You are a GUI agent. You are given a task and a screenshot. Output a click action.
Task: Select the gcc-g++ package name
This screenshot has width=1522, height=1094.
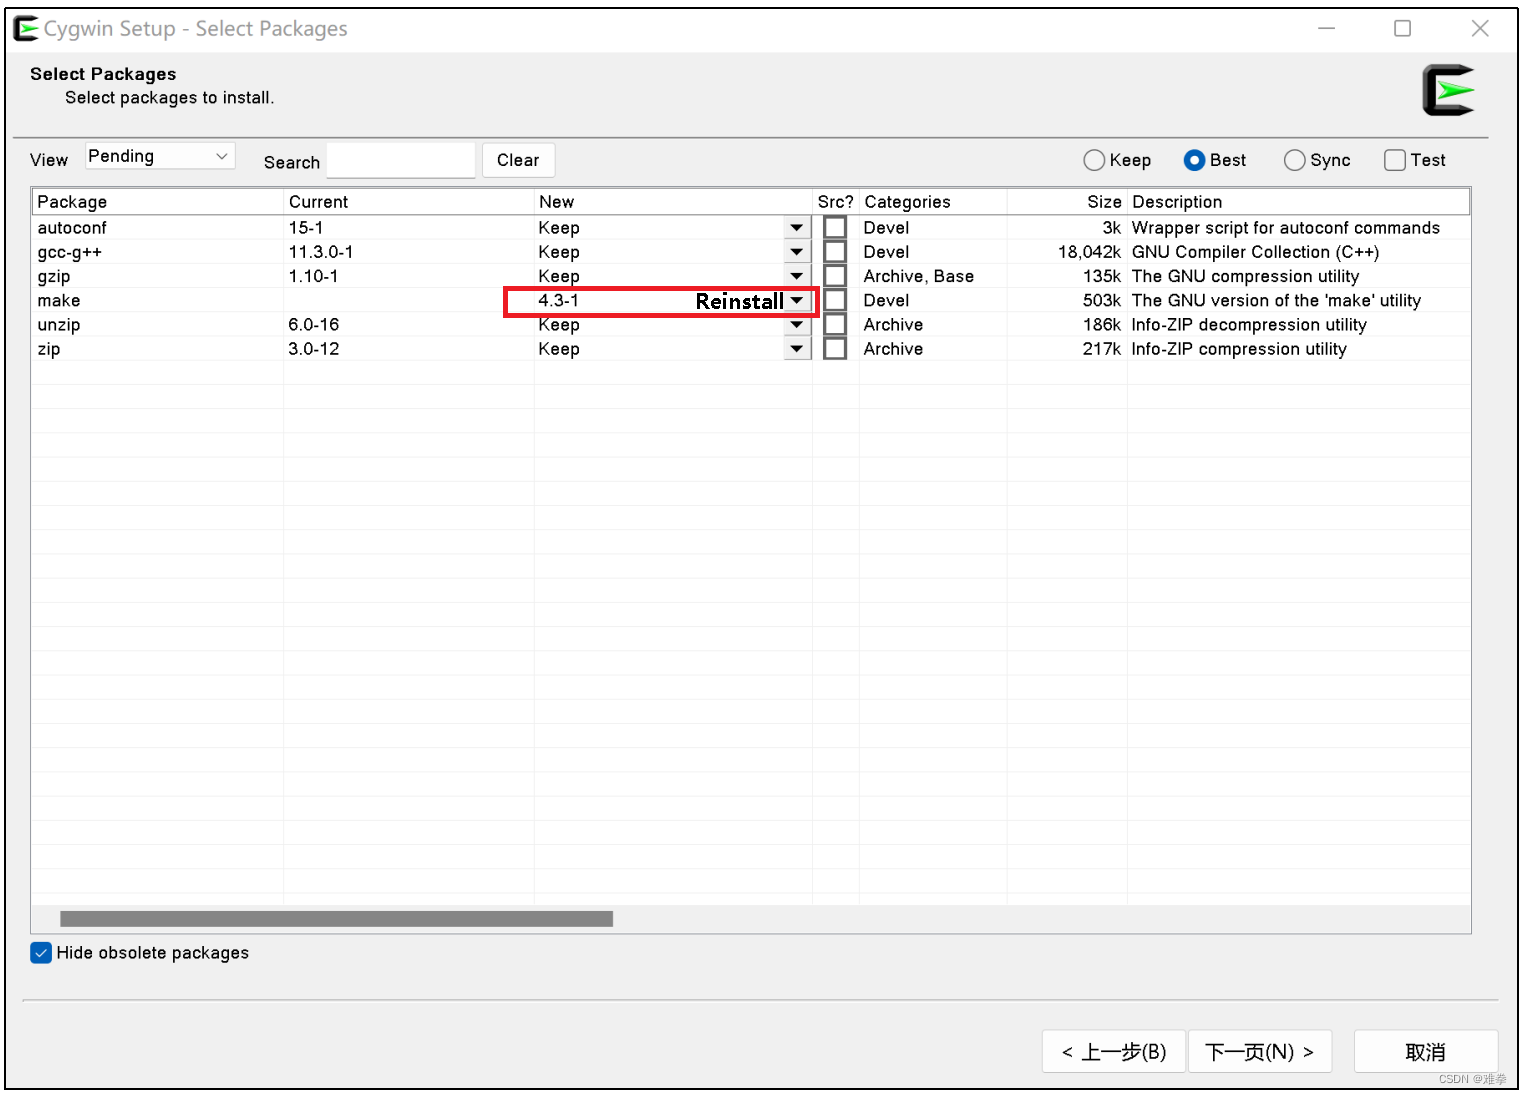point(70,252)
